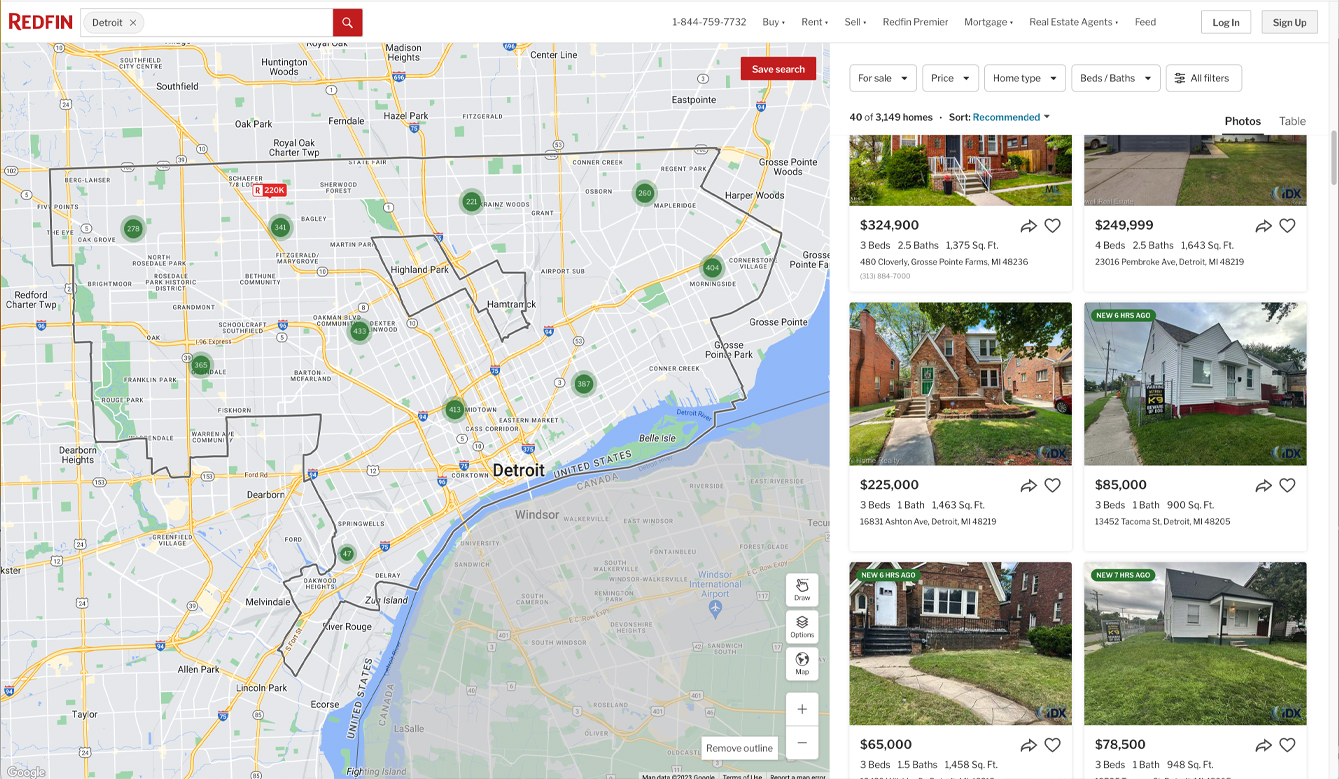
Task: Open the $65,000 home listing photo
Action: coord(960,643)
